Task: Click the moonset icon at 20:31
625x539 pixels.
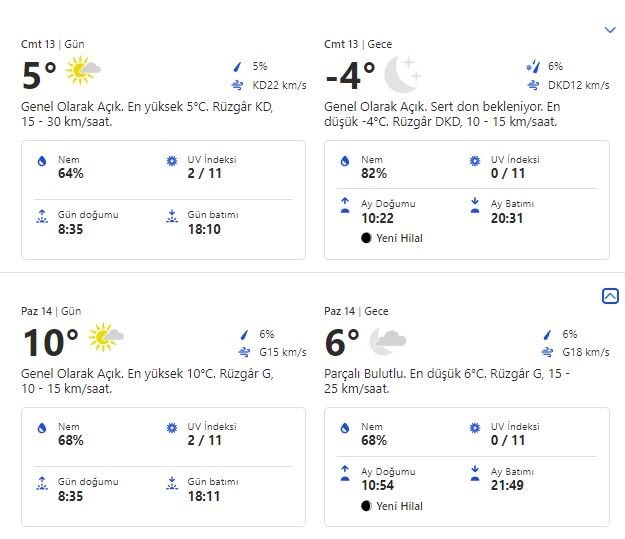Action: (475, 204)
